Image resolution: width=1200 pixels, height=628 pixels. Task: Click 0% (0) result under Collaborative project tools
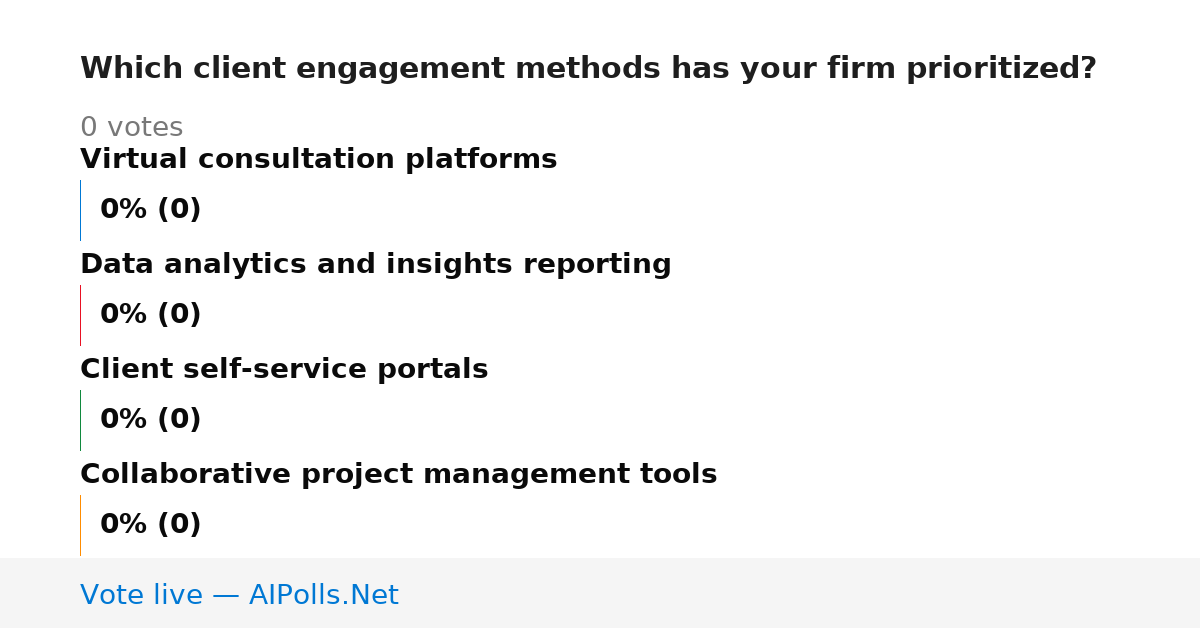point(150,525)
